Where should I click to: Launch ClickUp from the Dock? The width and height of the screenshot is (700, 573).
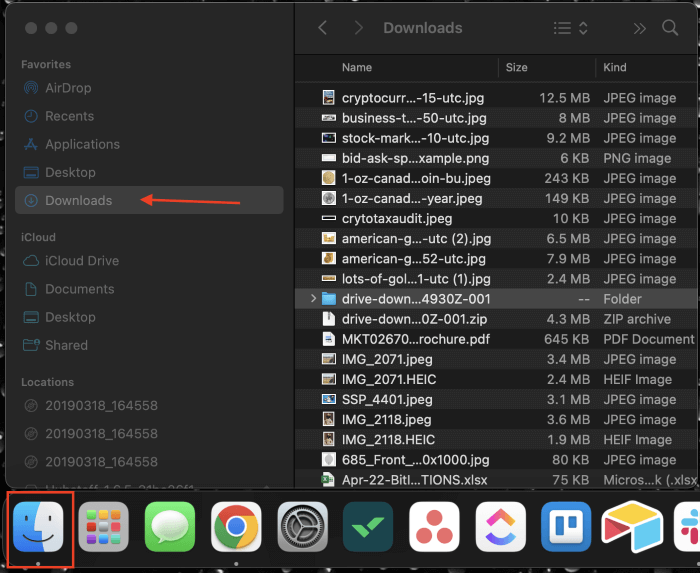point(500,527)
